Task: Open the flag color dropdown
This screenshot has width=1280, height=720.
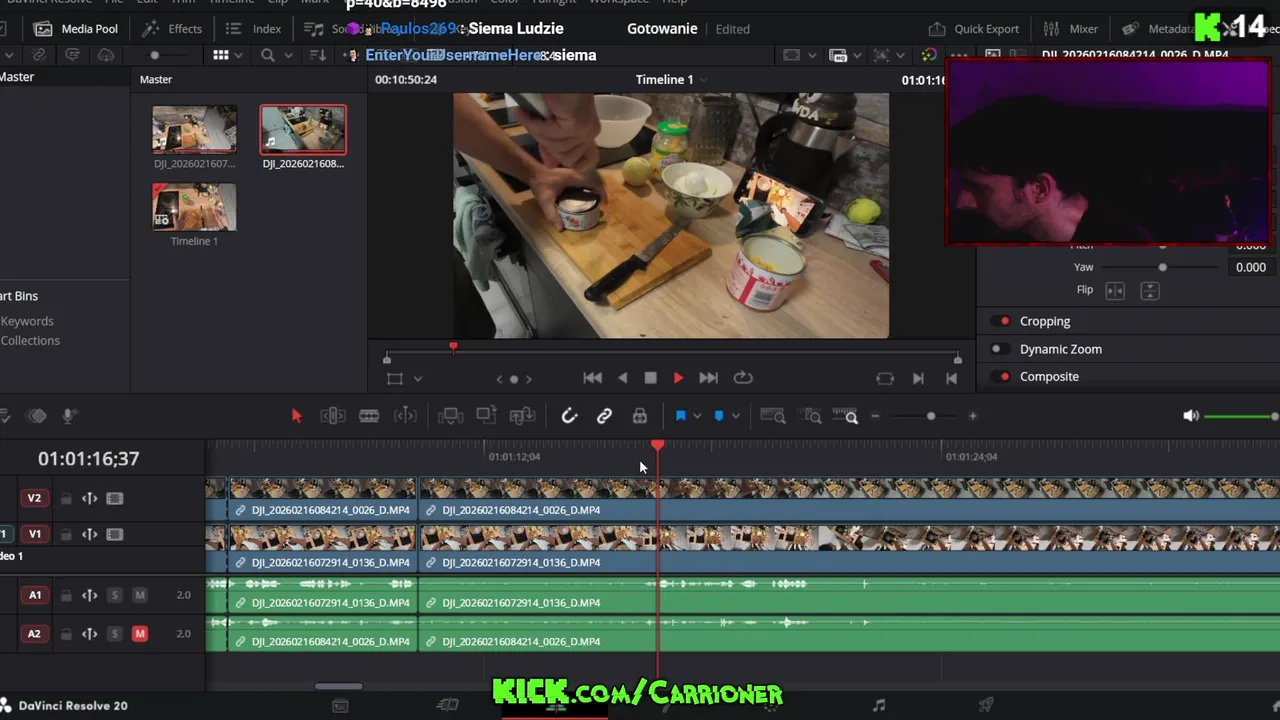Action: 697,416
